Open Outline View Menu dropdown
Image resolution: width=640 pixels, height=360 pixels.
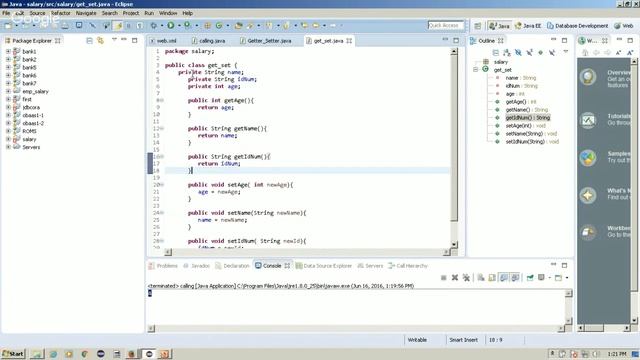(x=566, y=52)
